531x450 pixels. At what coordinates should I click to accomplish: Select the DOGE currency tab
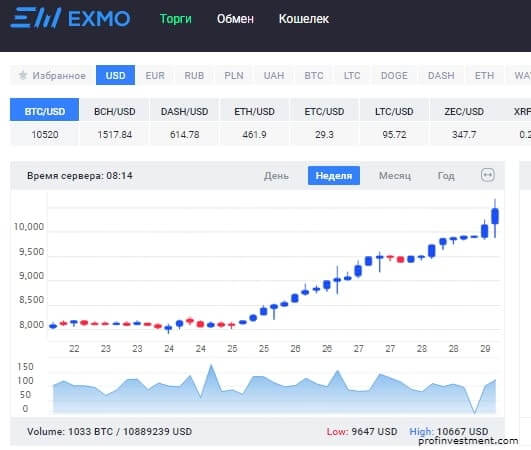click(x=395, y=75)
